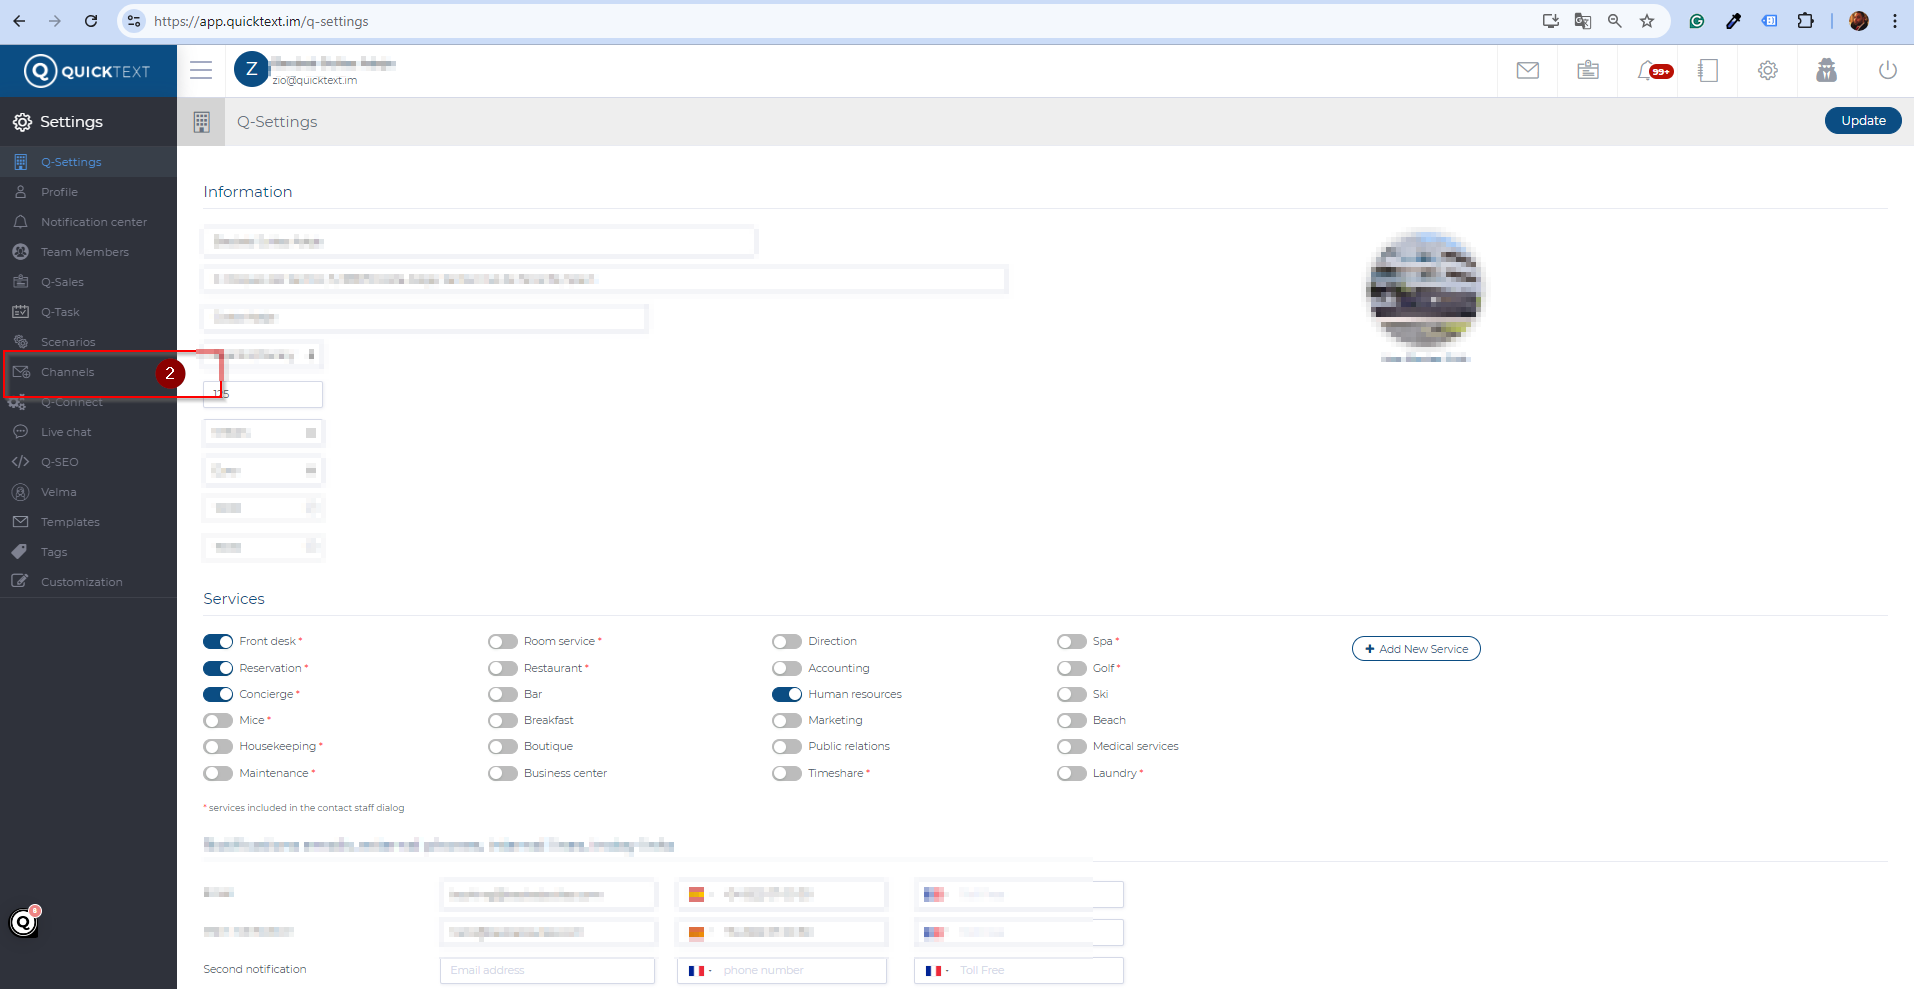Turn off Human resources toggle

(787, 695)
